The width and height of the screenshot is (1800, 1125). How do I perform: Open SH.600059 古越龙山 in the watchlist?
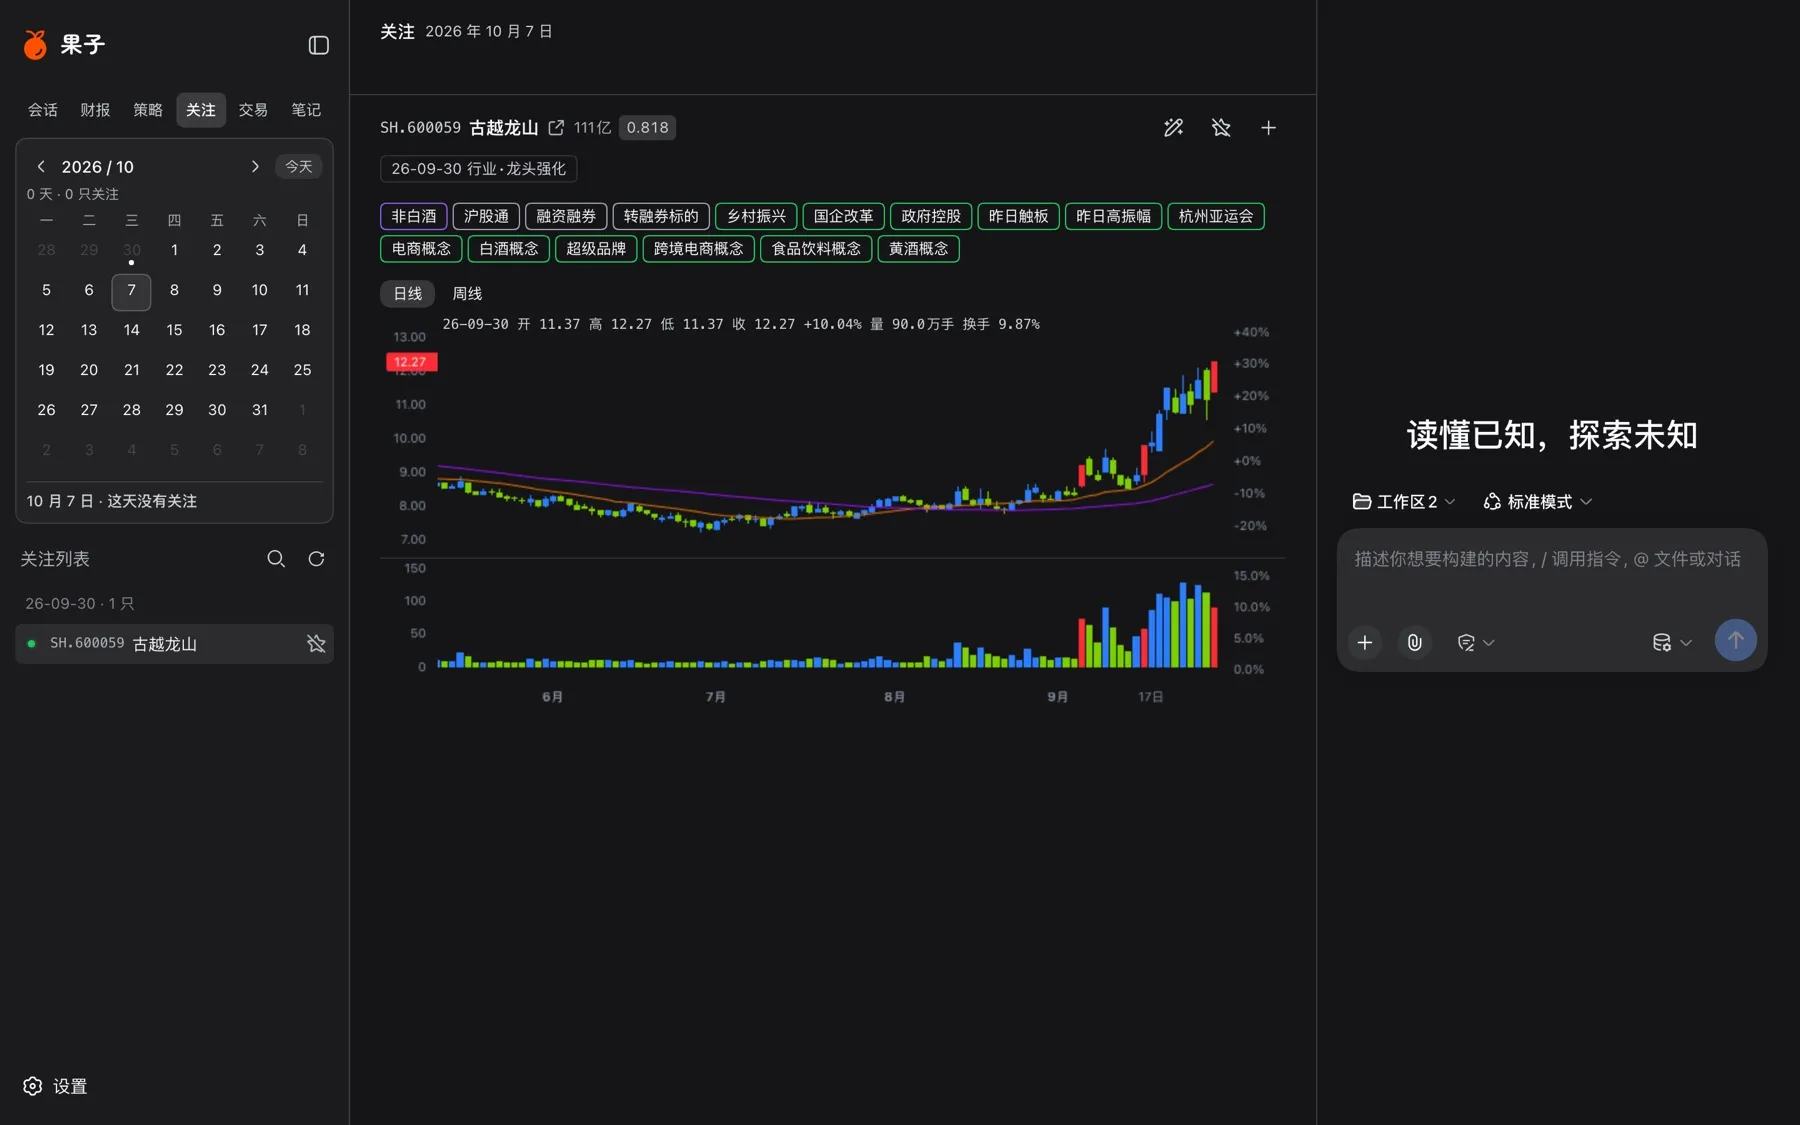174,644
